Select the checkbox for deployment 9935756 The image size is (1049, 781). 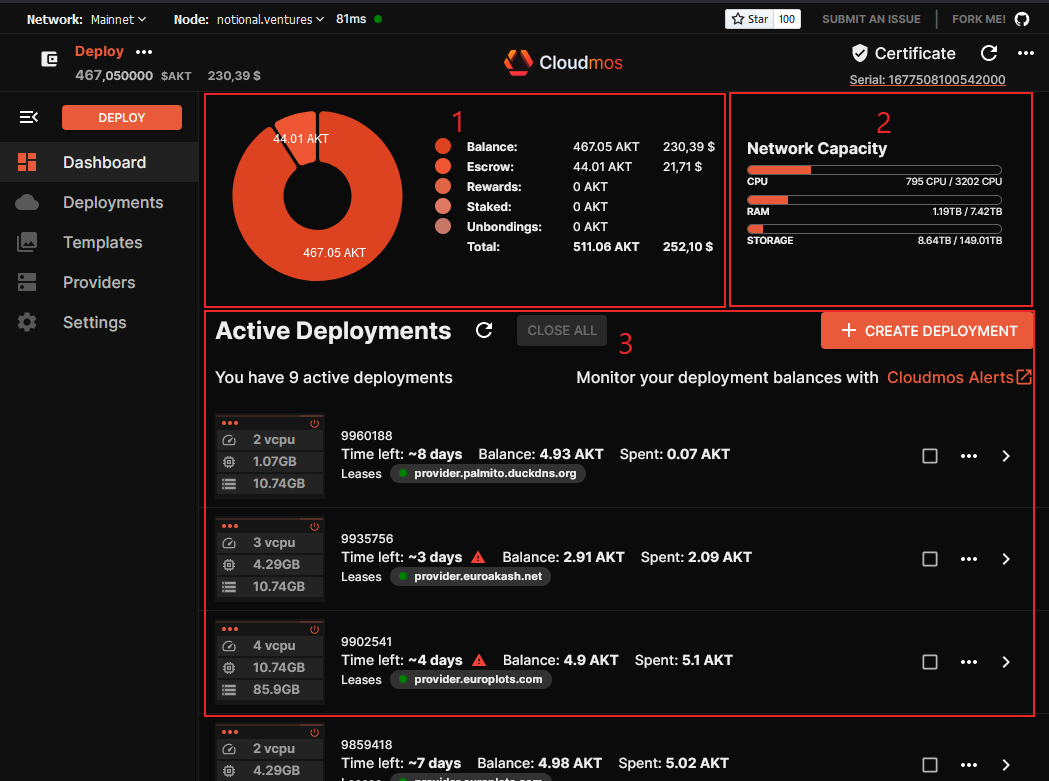[x=930, y=559]
